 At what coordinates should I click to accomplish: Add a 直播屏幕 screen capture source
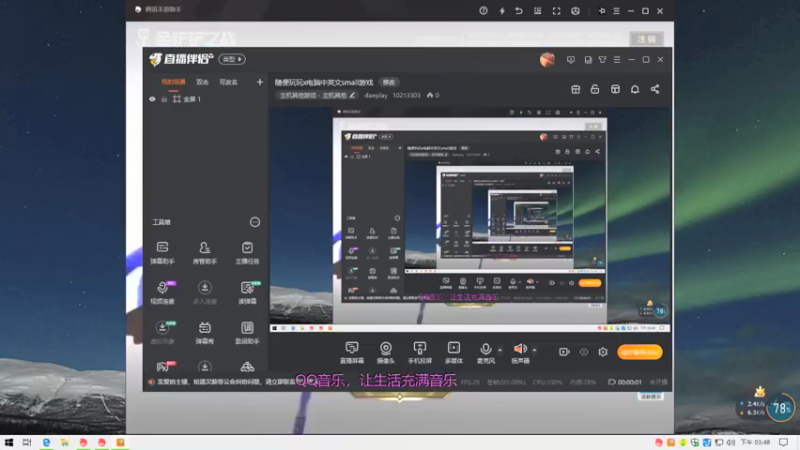click(352, 353)
